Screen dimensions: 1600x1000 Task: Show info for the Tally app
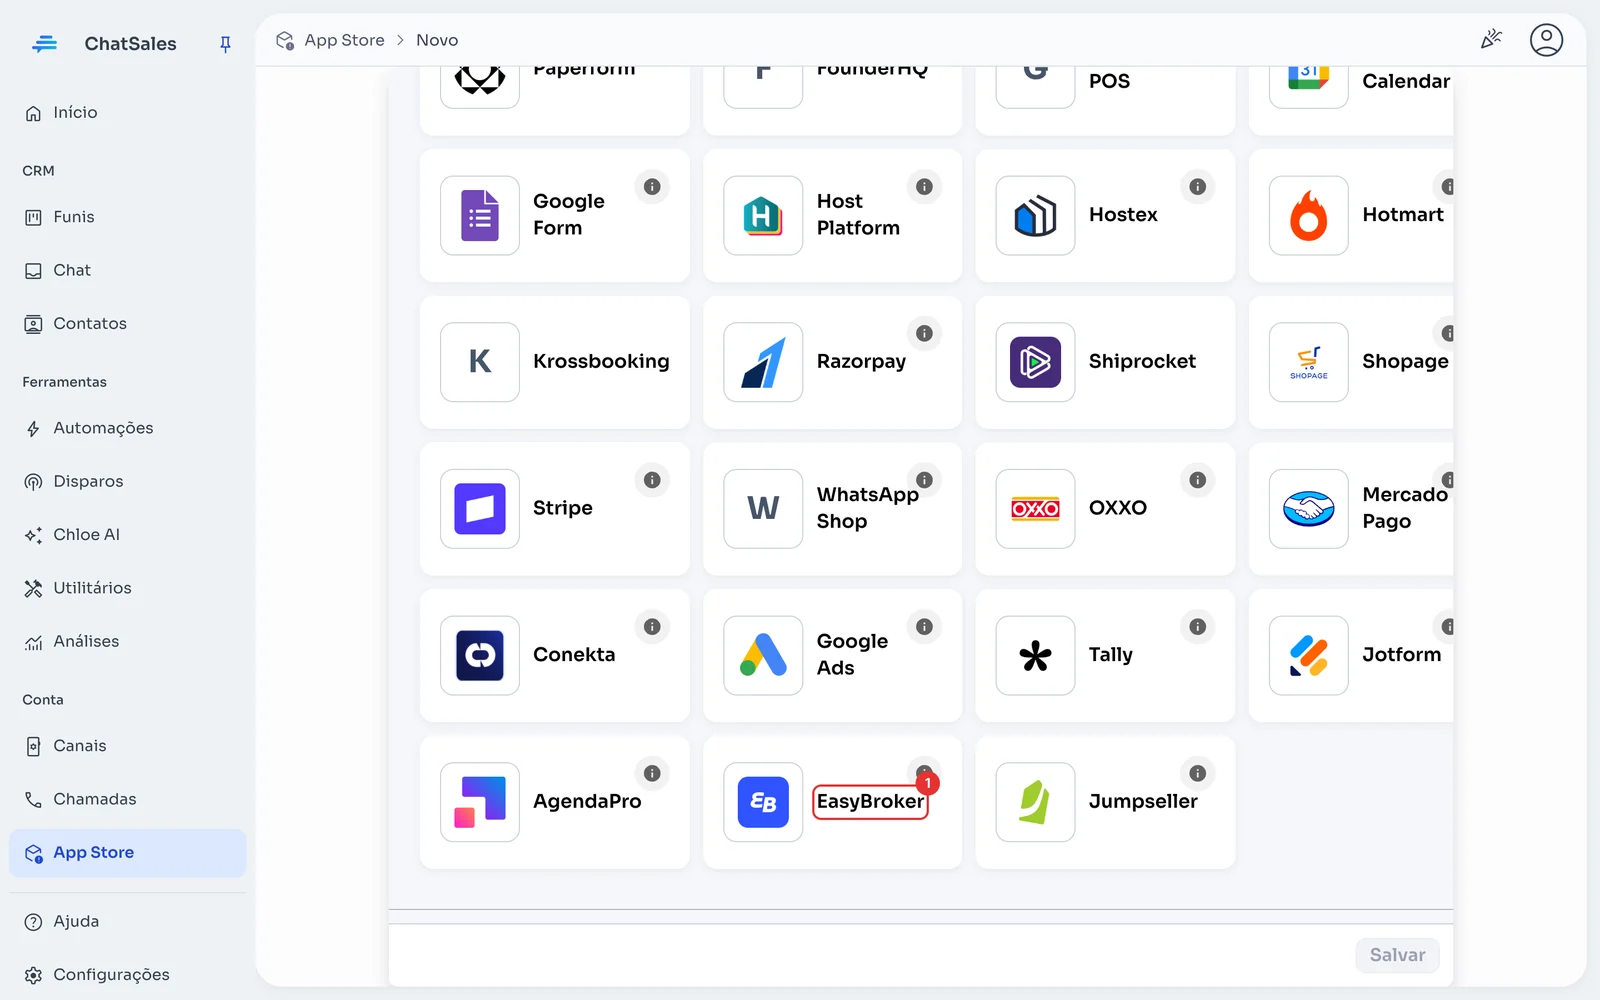(x=1197, y=627)
